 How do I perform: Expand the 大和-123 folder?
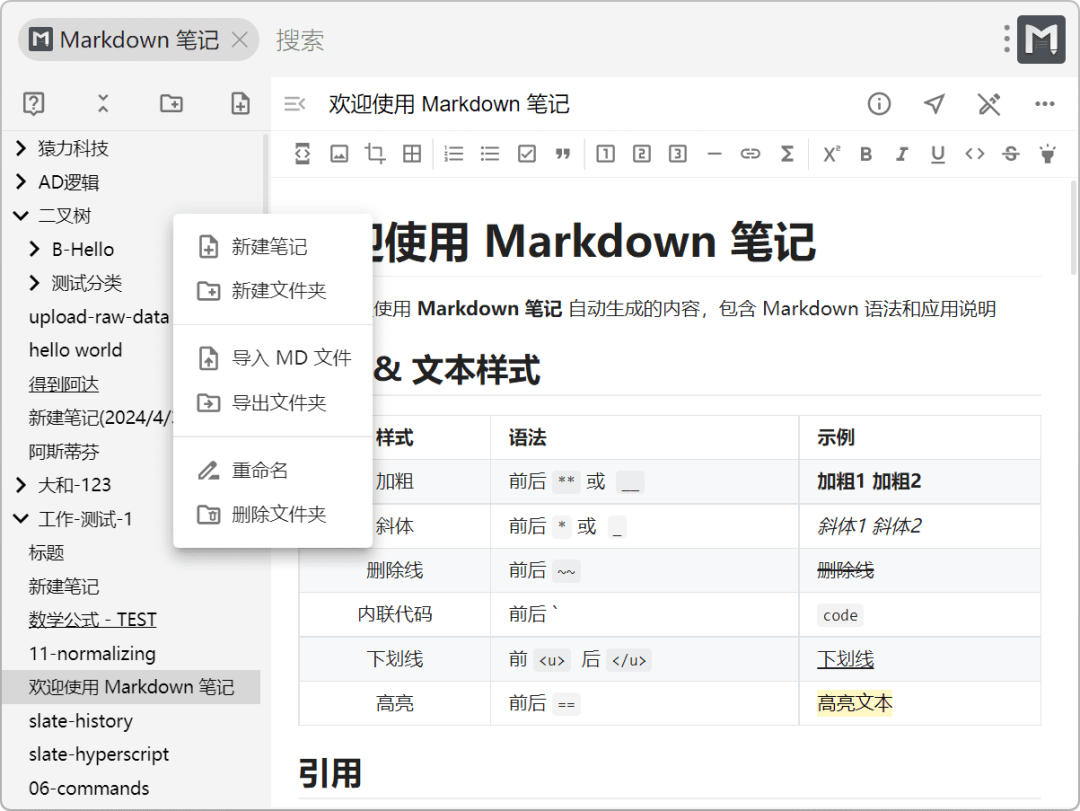pos(21,485)
